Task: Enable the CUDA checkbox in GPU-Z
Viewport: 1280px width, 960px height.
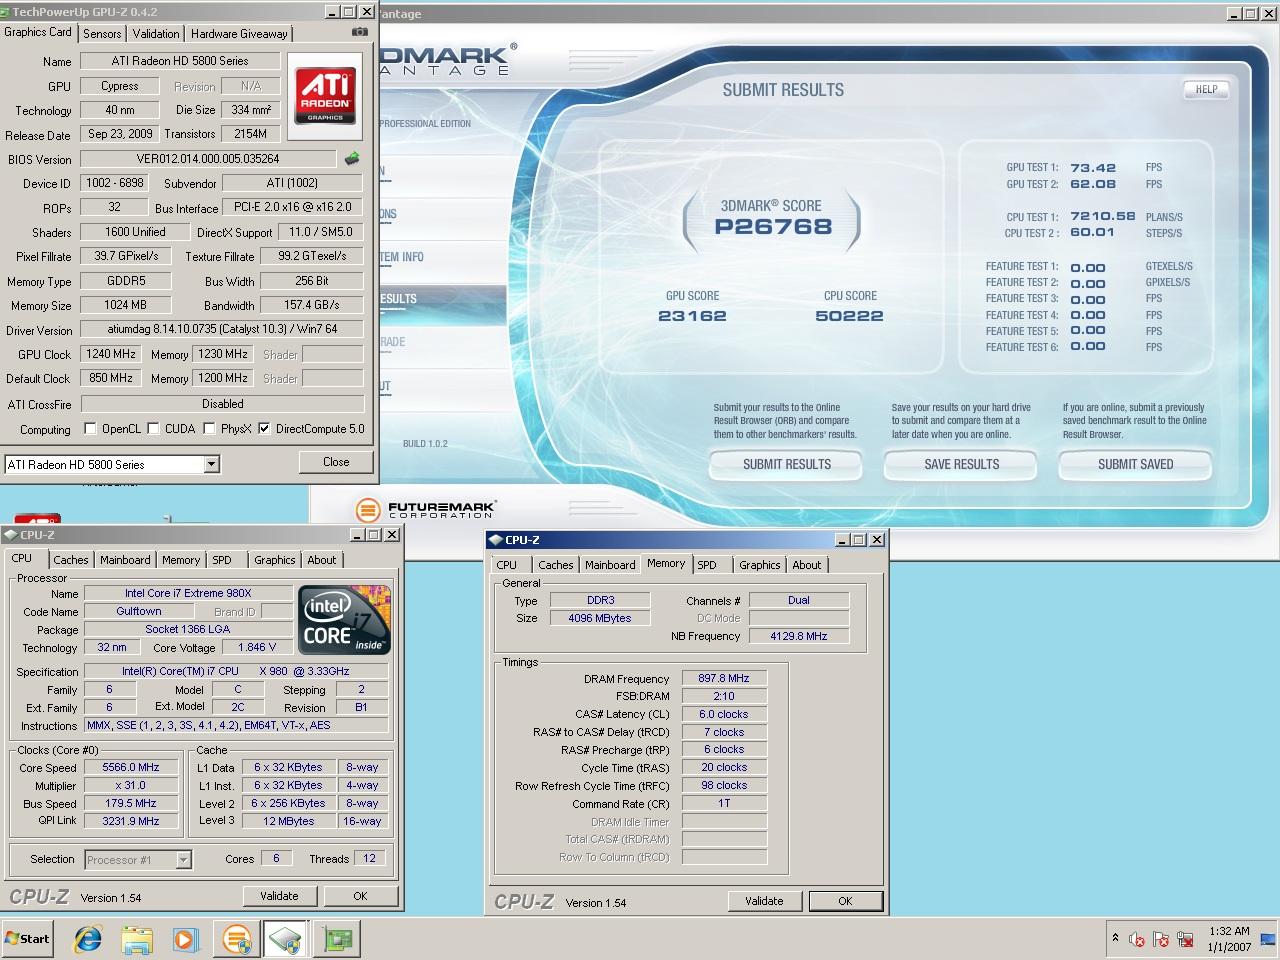Action: pyautogui.click(x=154, y=429)
